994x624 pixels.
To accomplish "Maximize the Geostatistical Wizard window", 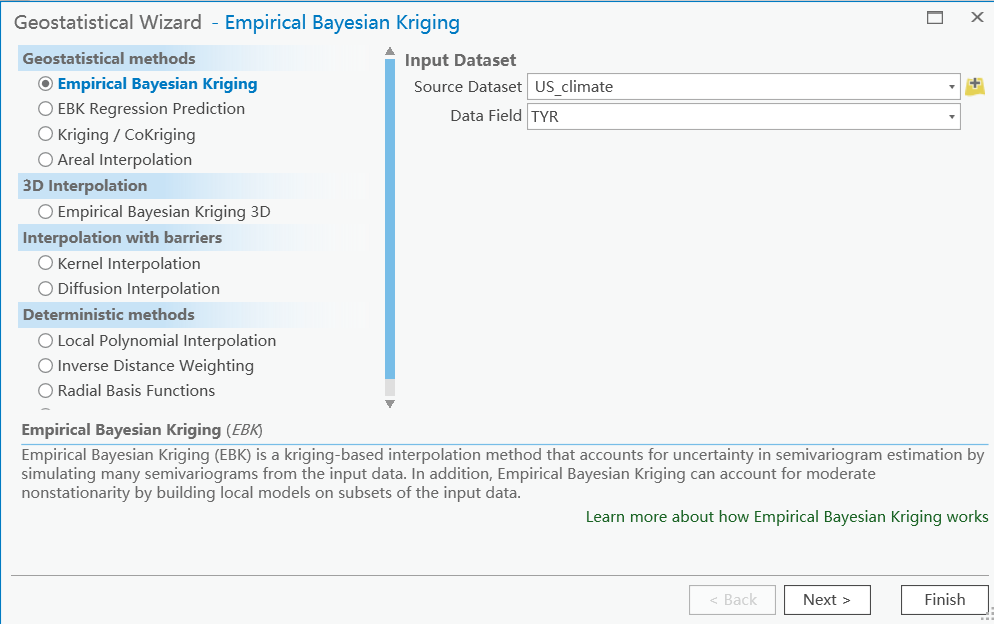I will (x=935, y=17).
